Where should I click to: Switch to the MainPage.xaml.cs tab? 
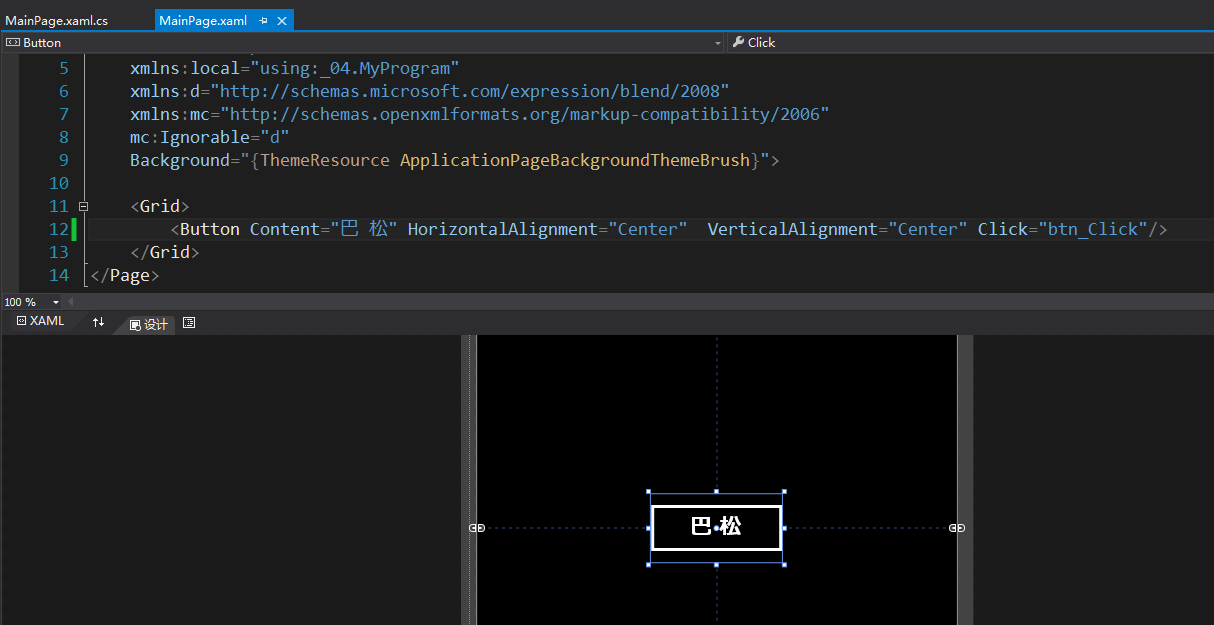pos(57,20)
